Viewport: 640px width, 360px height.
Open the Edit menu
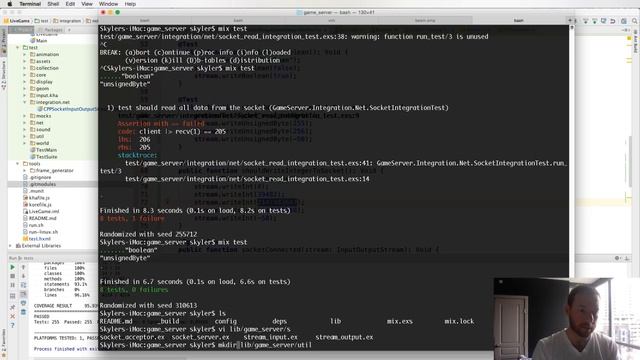[x=70, y=4]
